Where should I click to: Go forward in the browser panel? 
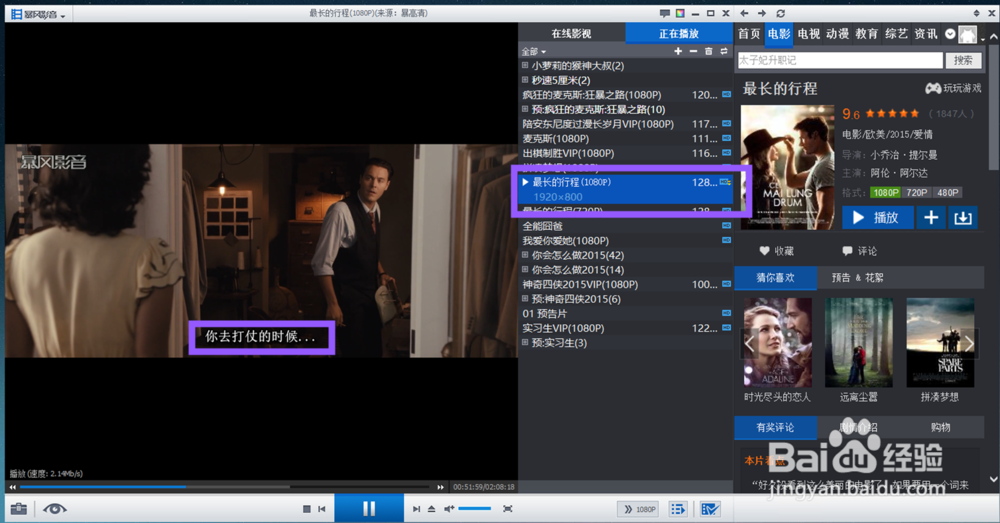(x=762, y=13)
